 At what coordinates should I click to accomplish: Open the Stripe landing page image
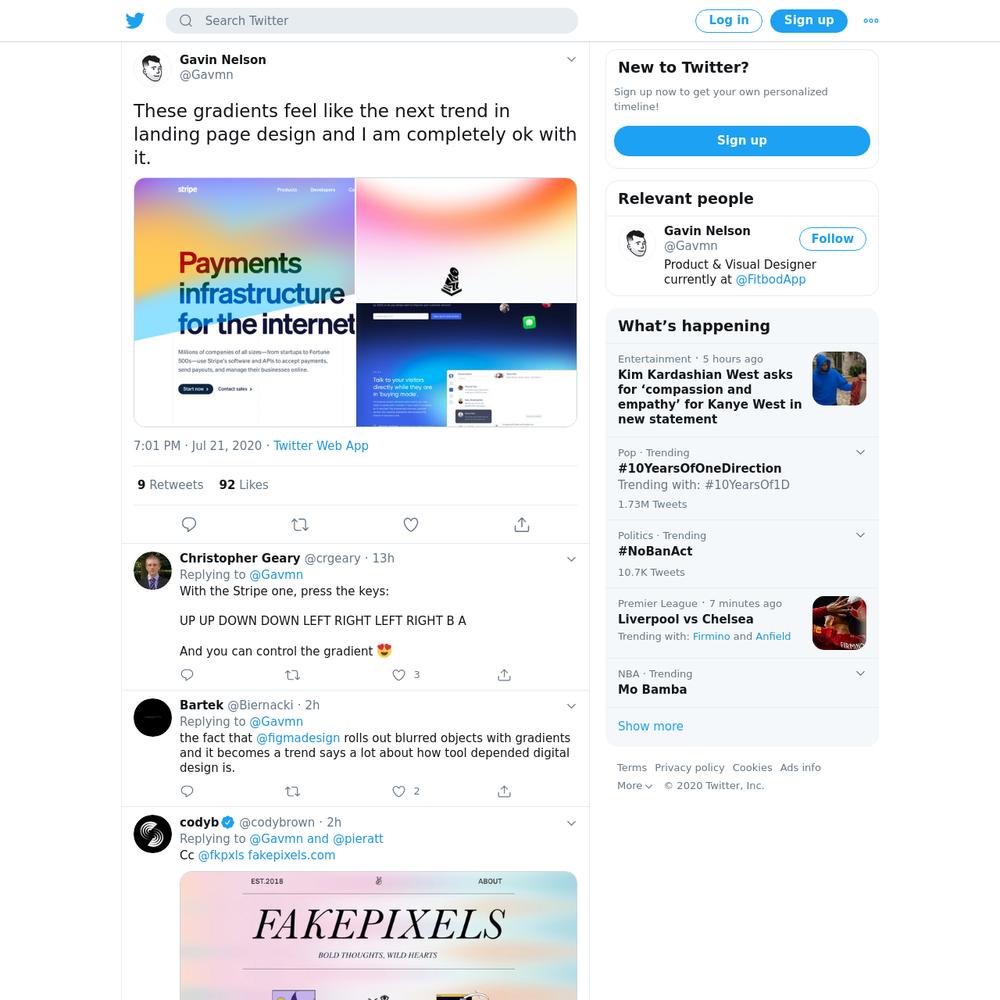[x=244, y=302]
